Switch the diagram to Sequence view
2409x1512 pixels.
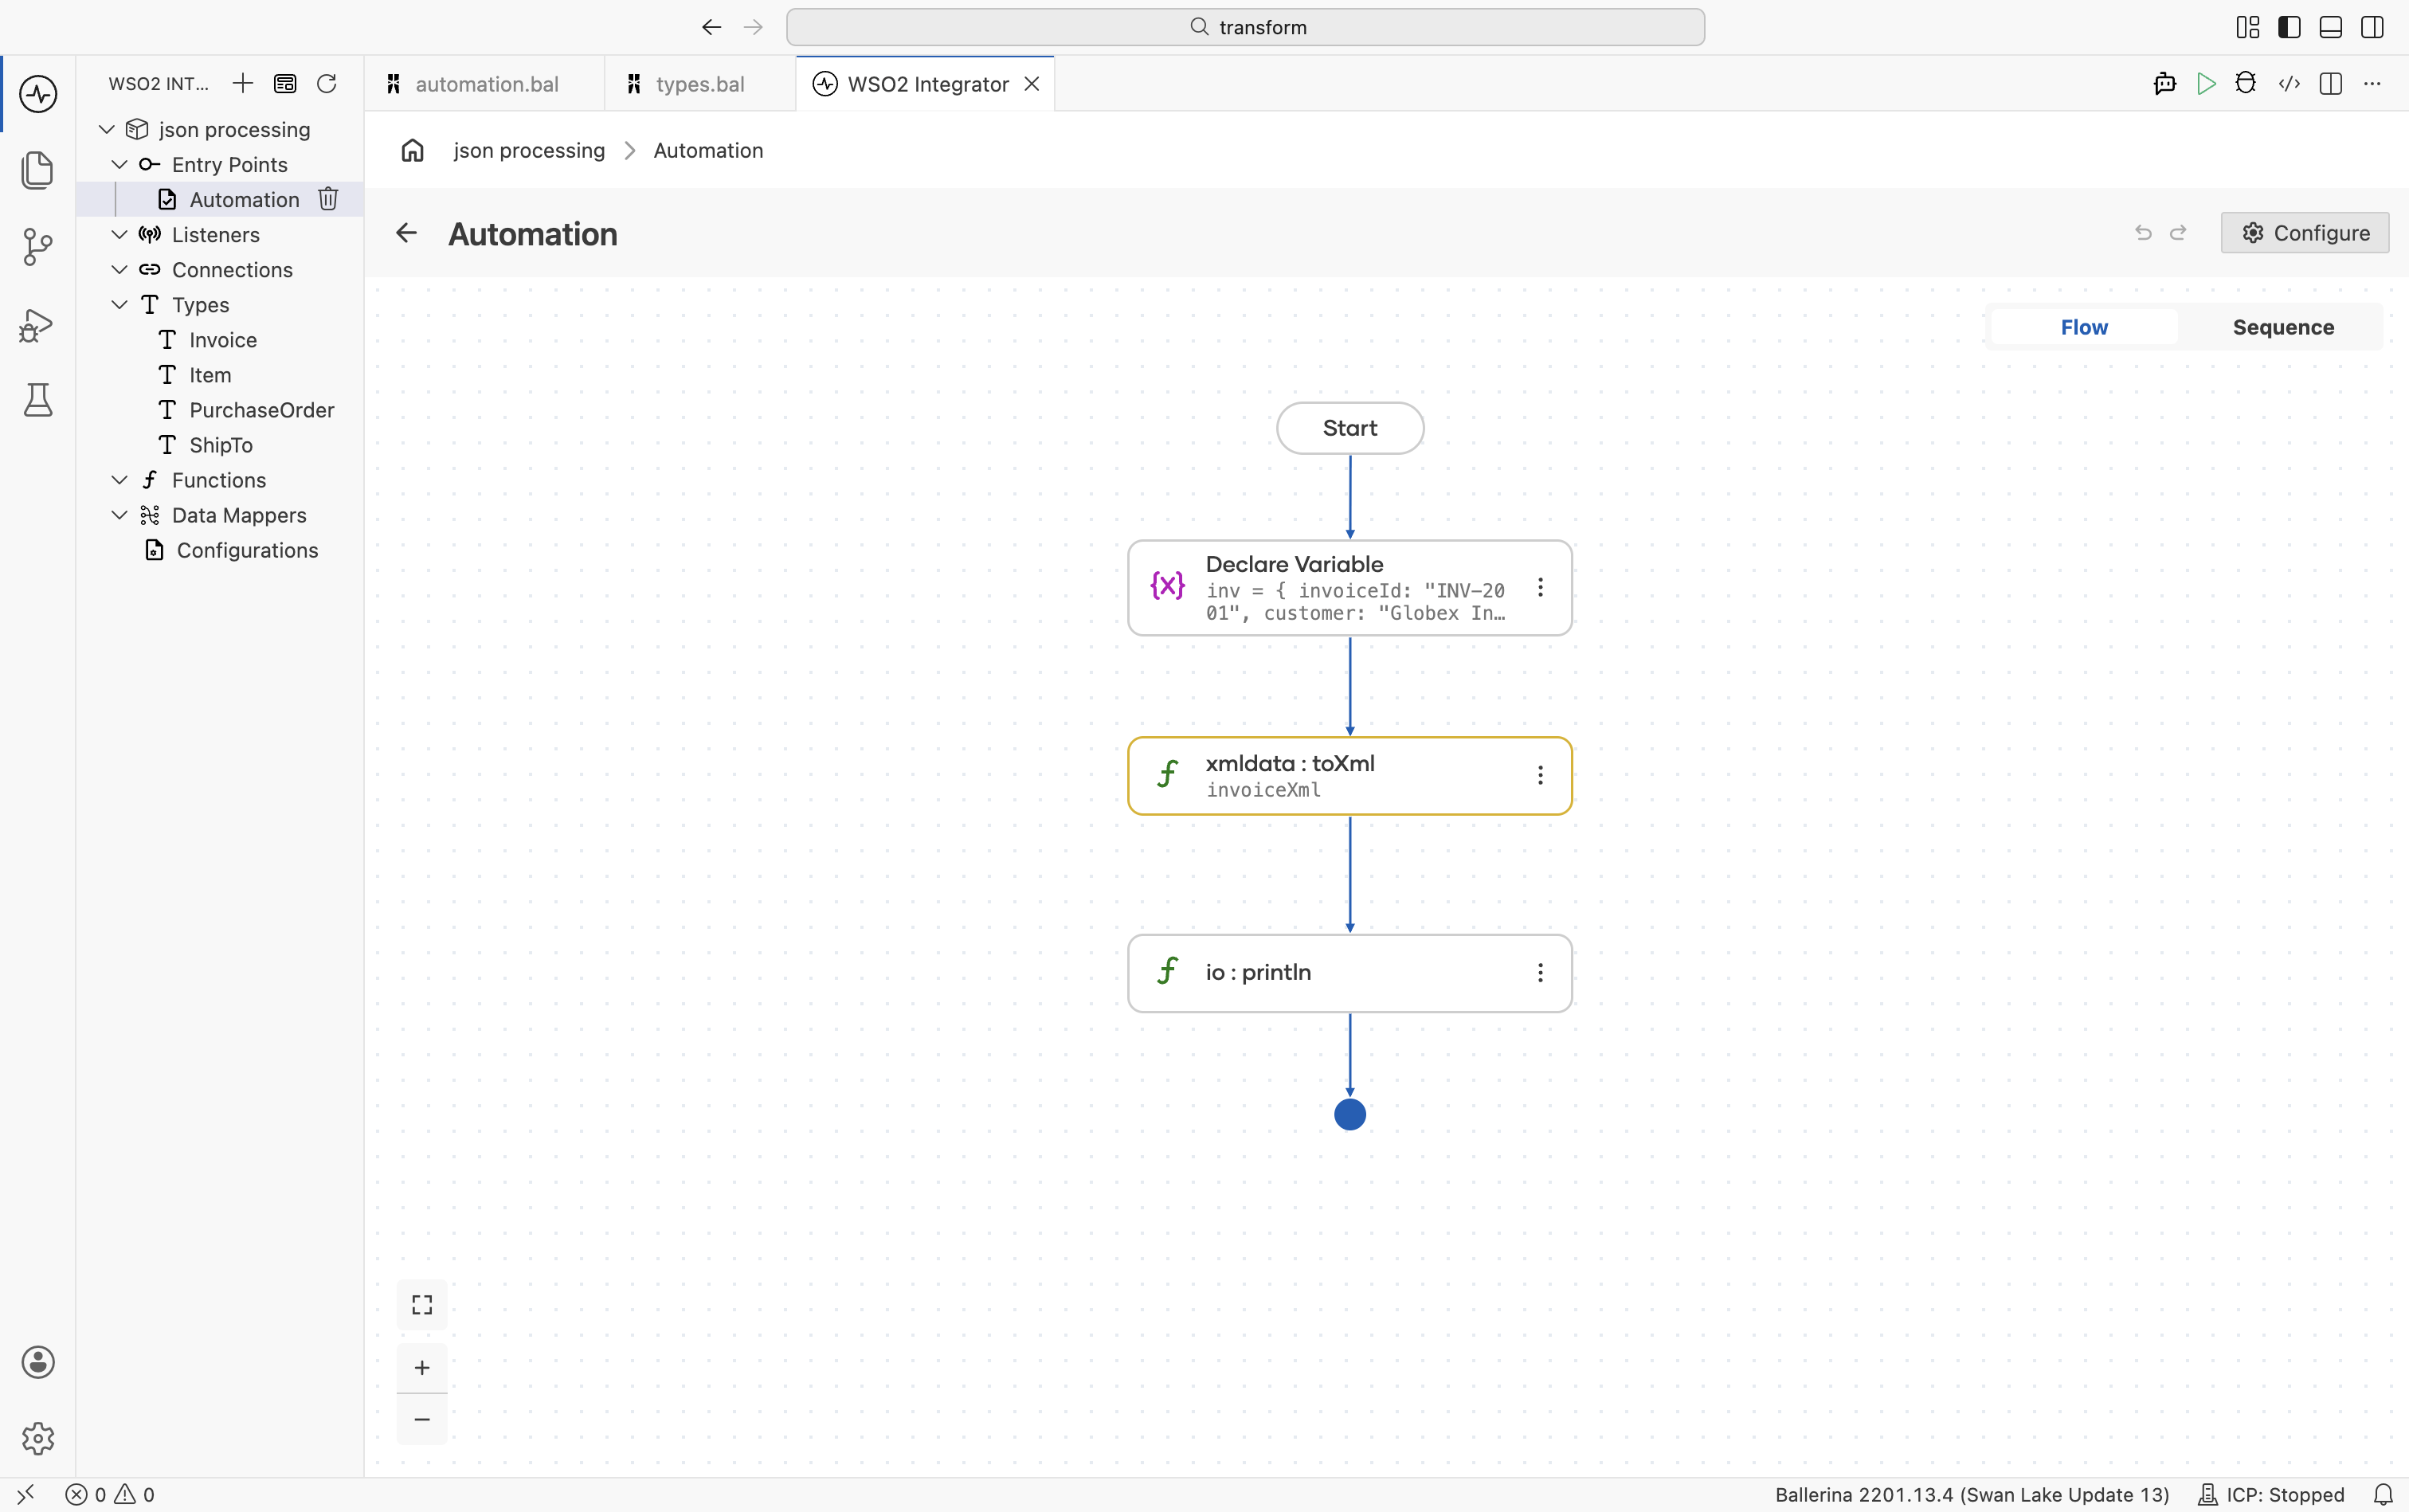click(x=2283, y=327)
